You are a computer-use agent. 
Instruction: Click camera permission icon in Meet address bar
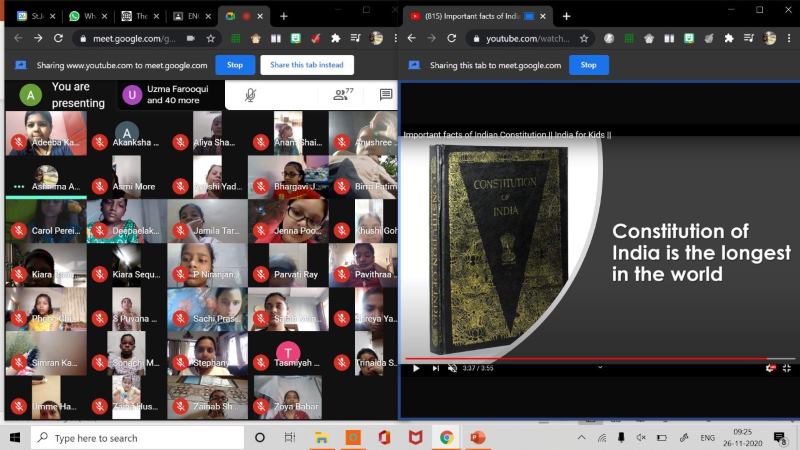(x=191, y=38)
